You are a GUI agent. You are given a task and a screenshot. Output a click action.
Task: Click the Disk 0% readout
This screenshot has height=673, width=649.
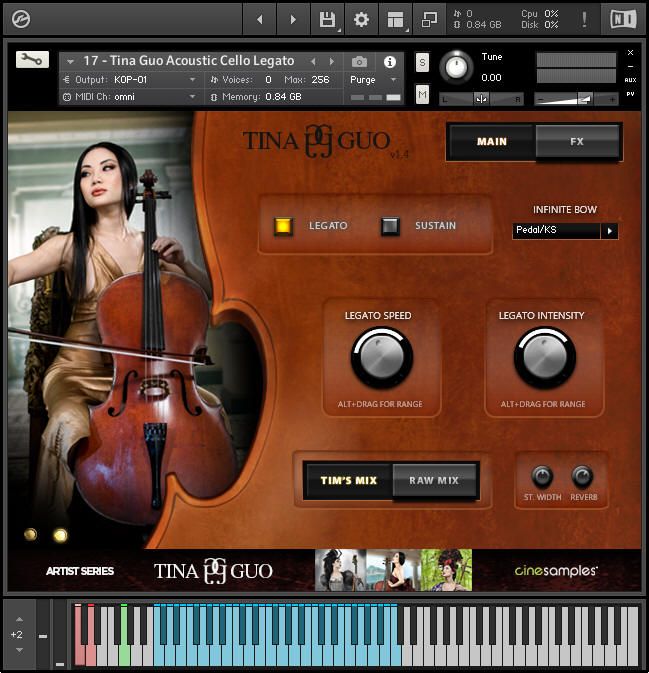540,25
